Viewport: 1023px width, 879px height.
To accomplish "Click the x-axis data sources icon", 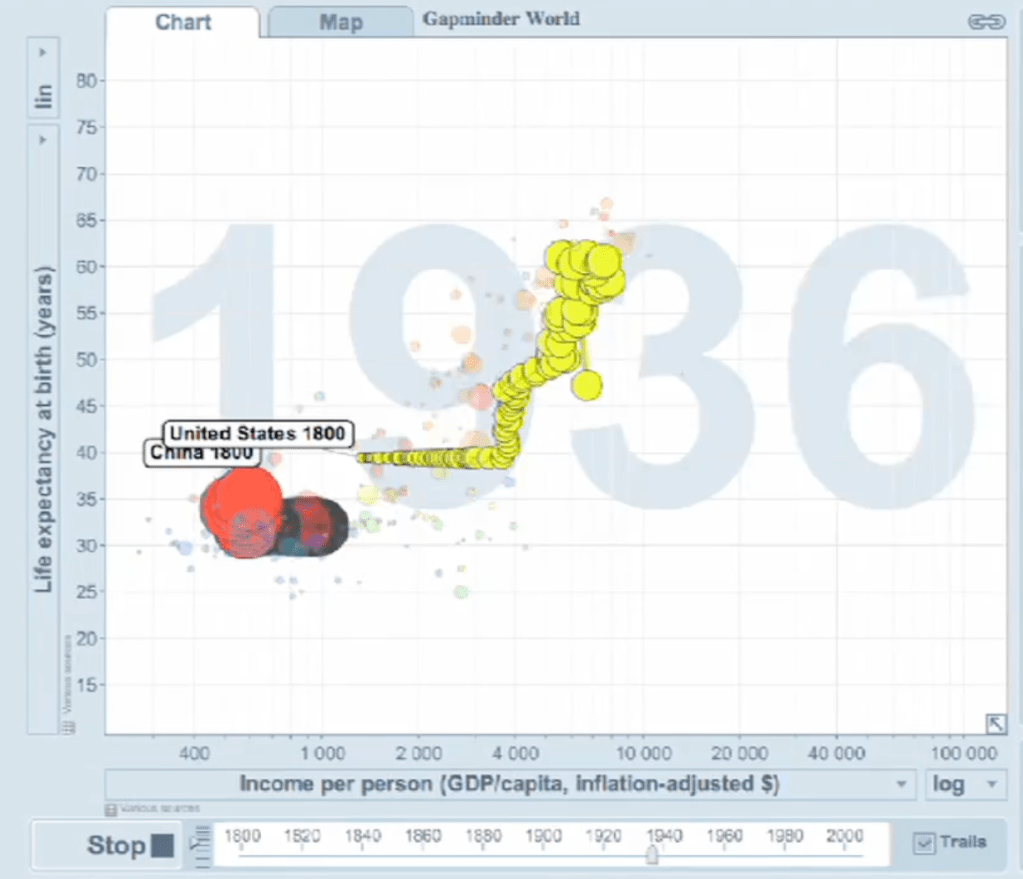I will [110, 807].
